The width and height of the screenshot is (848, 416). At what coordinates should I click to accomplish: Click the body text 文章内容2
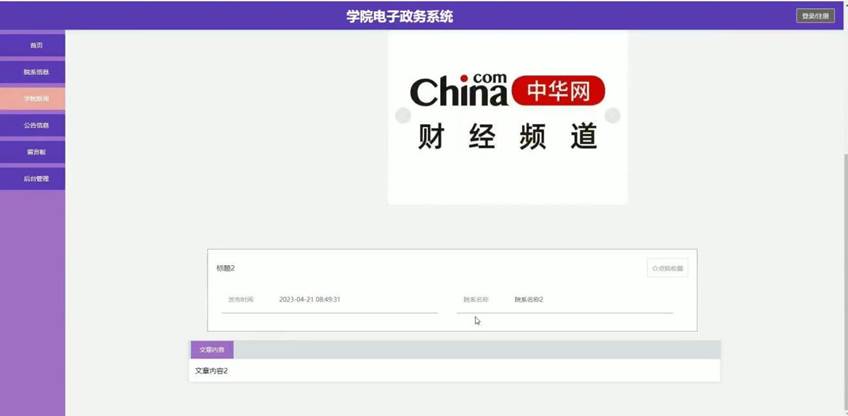(x=211, y=371)
